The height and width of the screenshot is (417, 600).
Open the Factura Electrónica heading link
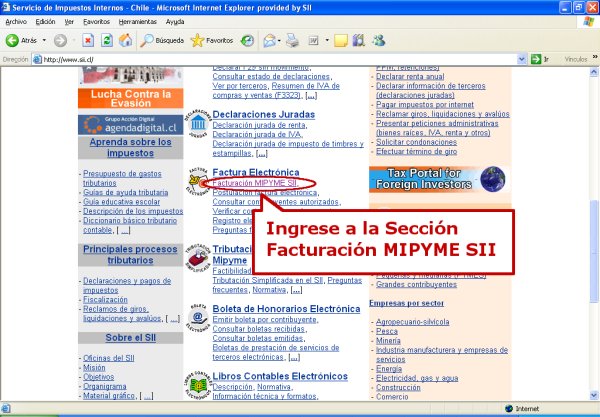(x=256, y=172)
